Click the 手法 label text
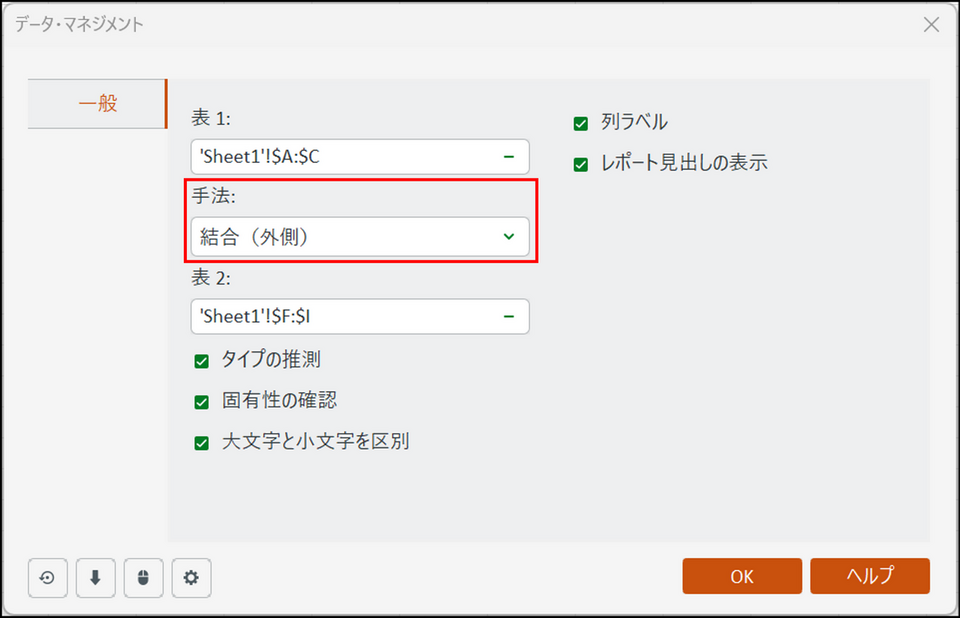Viewport: 960px width, 618px height. click(x=214, y=196)
